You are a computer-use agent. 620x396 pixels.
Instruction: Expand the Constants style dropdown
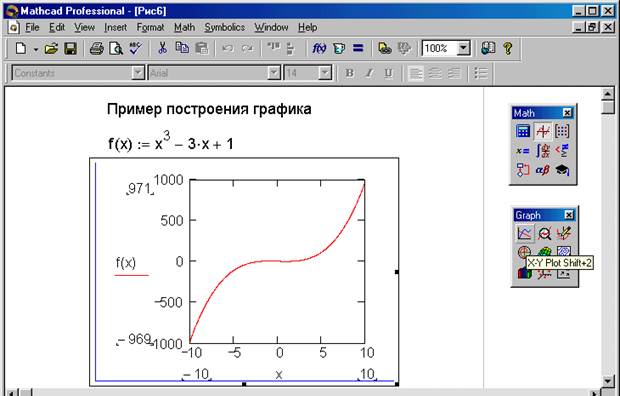coord(138,73)
